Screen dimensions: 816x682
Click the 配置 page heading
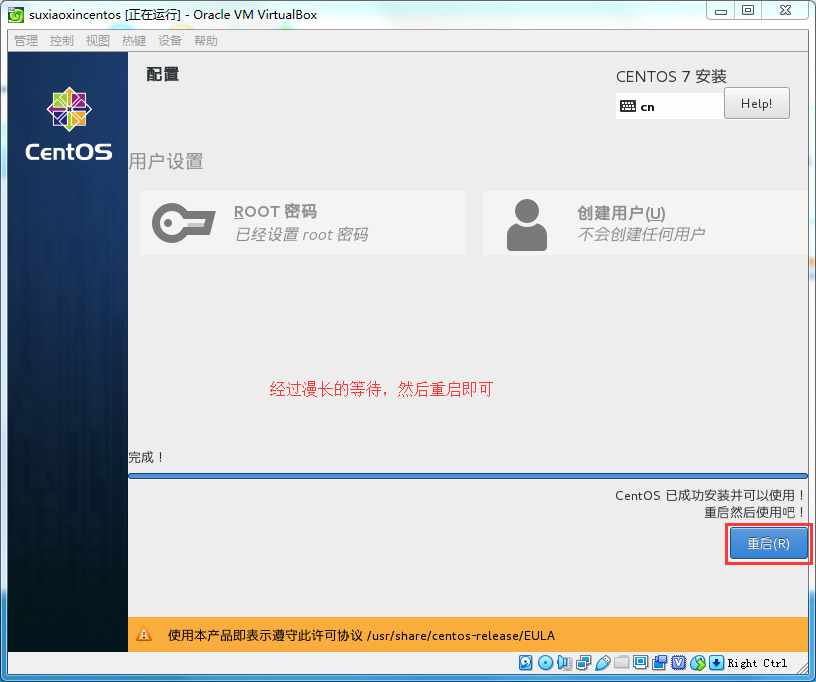[x=162, y=74]
